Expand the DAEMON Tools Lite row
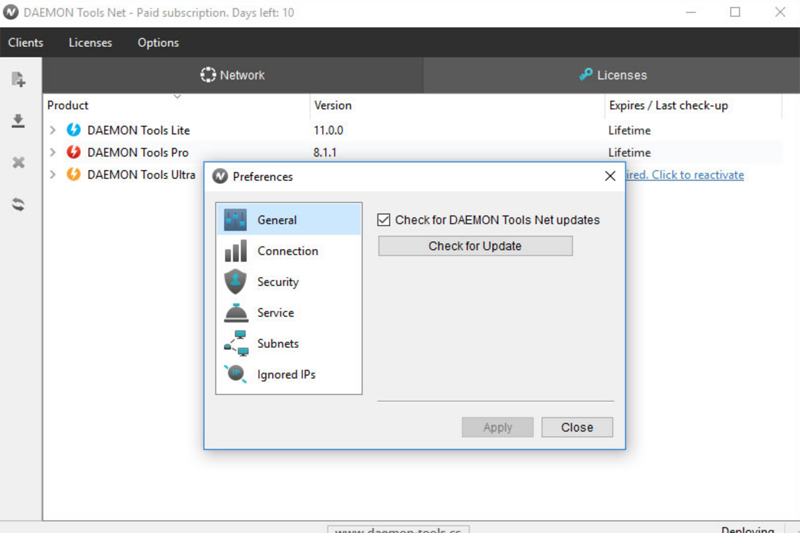Screen dimensions: 800x533 [53, 130]
